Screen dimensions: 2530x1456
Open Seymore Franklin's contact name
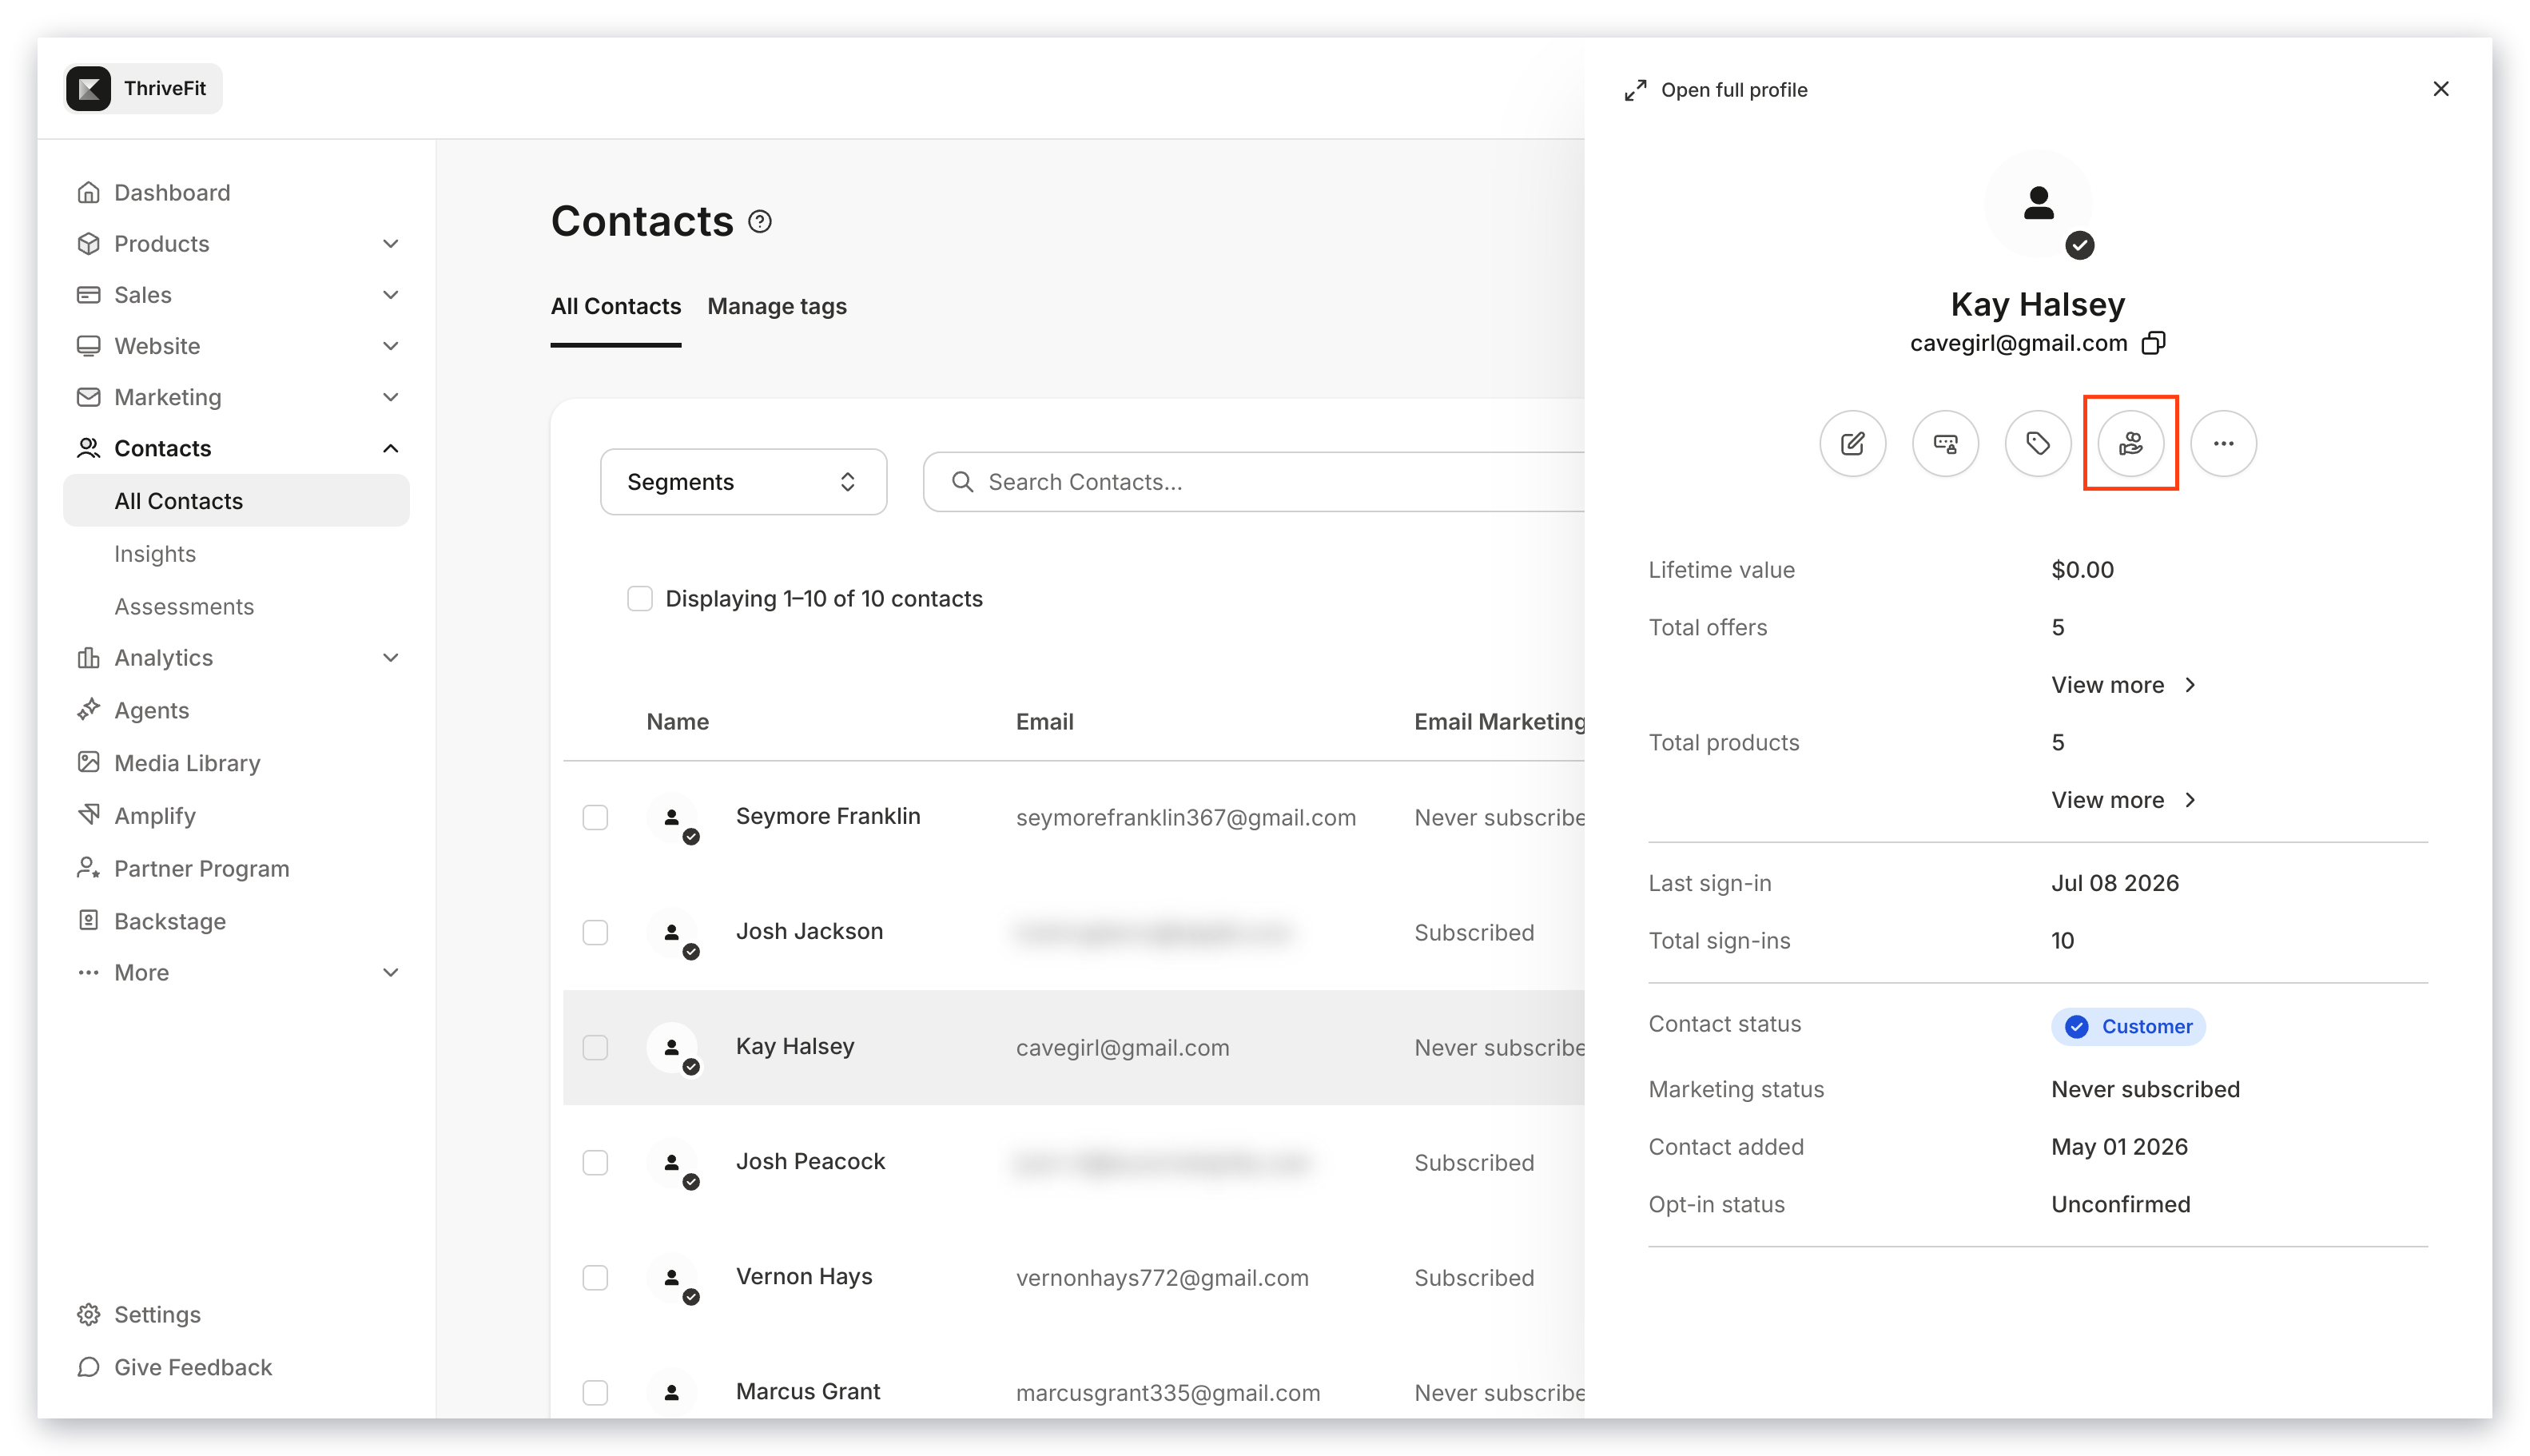(827, 816)
